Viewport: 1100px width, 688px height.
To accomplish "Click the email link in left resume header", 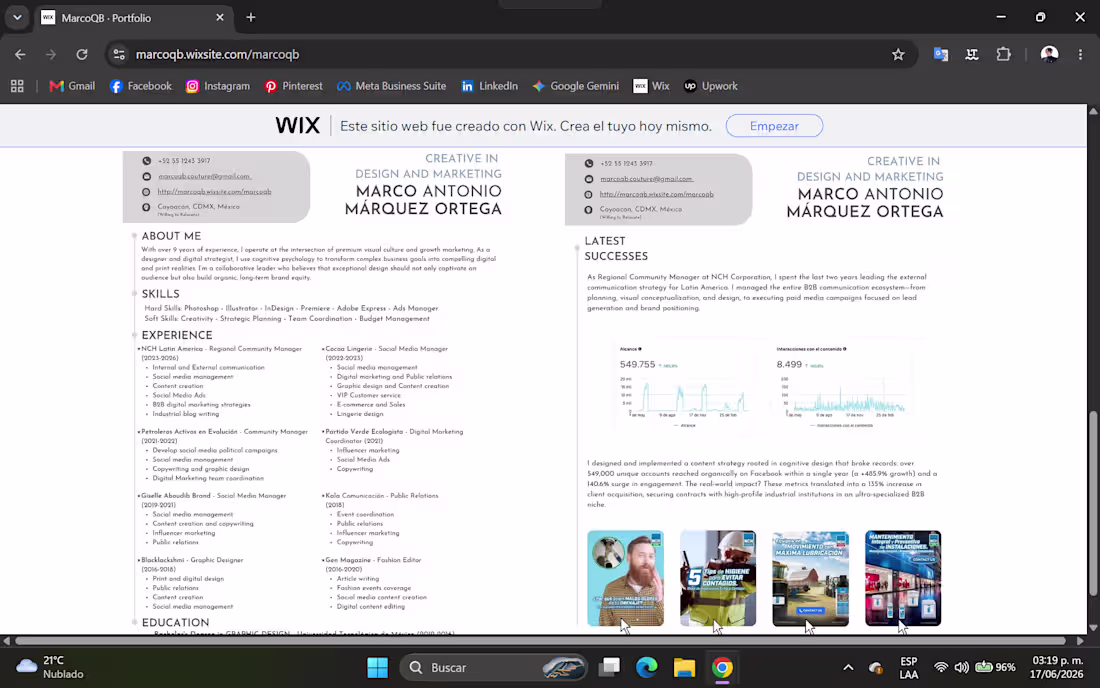I will point(204,176).
